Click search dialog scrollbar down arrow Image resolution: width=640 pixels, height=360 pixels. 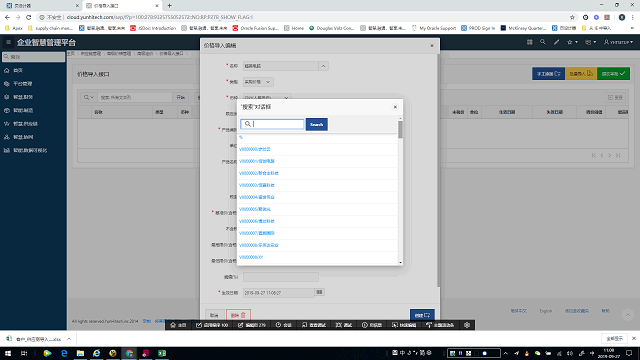pyautogui.click(x=400, y=262)
